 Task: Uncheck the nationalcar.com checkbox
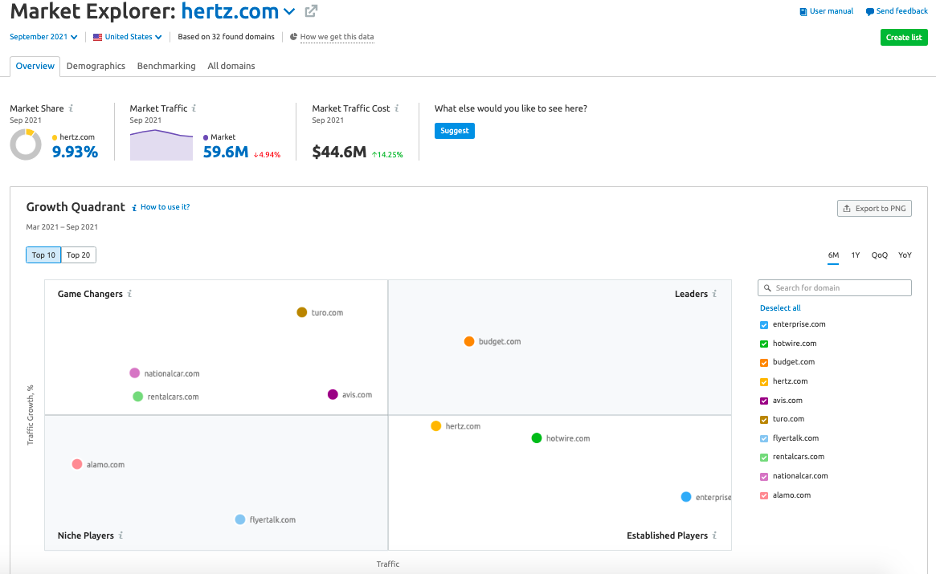click(763, 477)
